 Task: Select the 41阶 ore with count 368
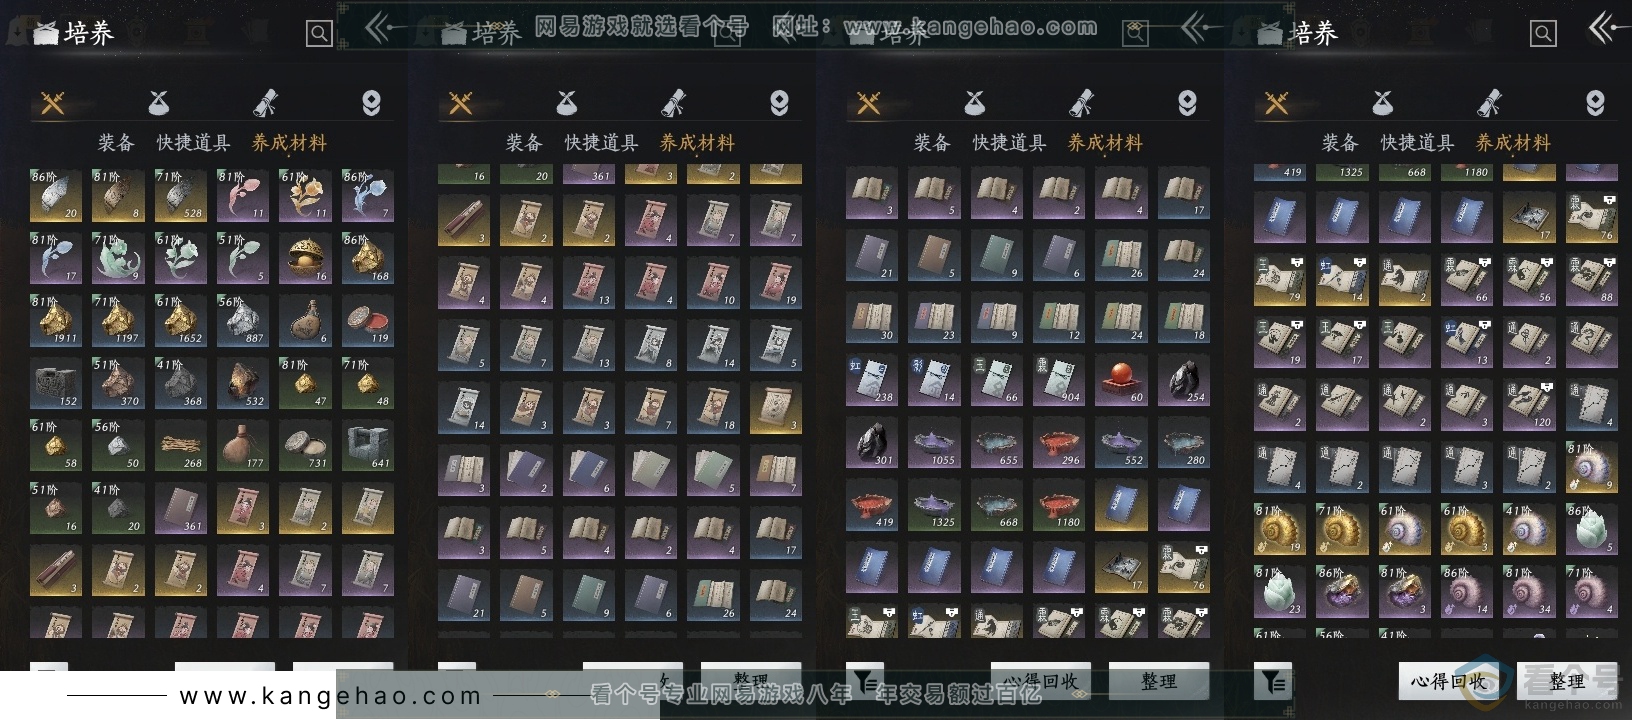(x=180, y=383)
